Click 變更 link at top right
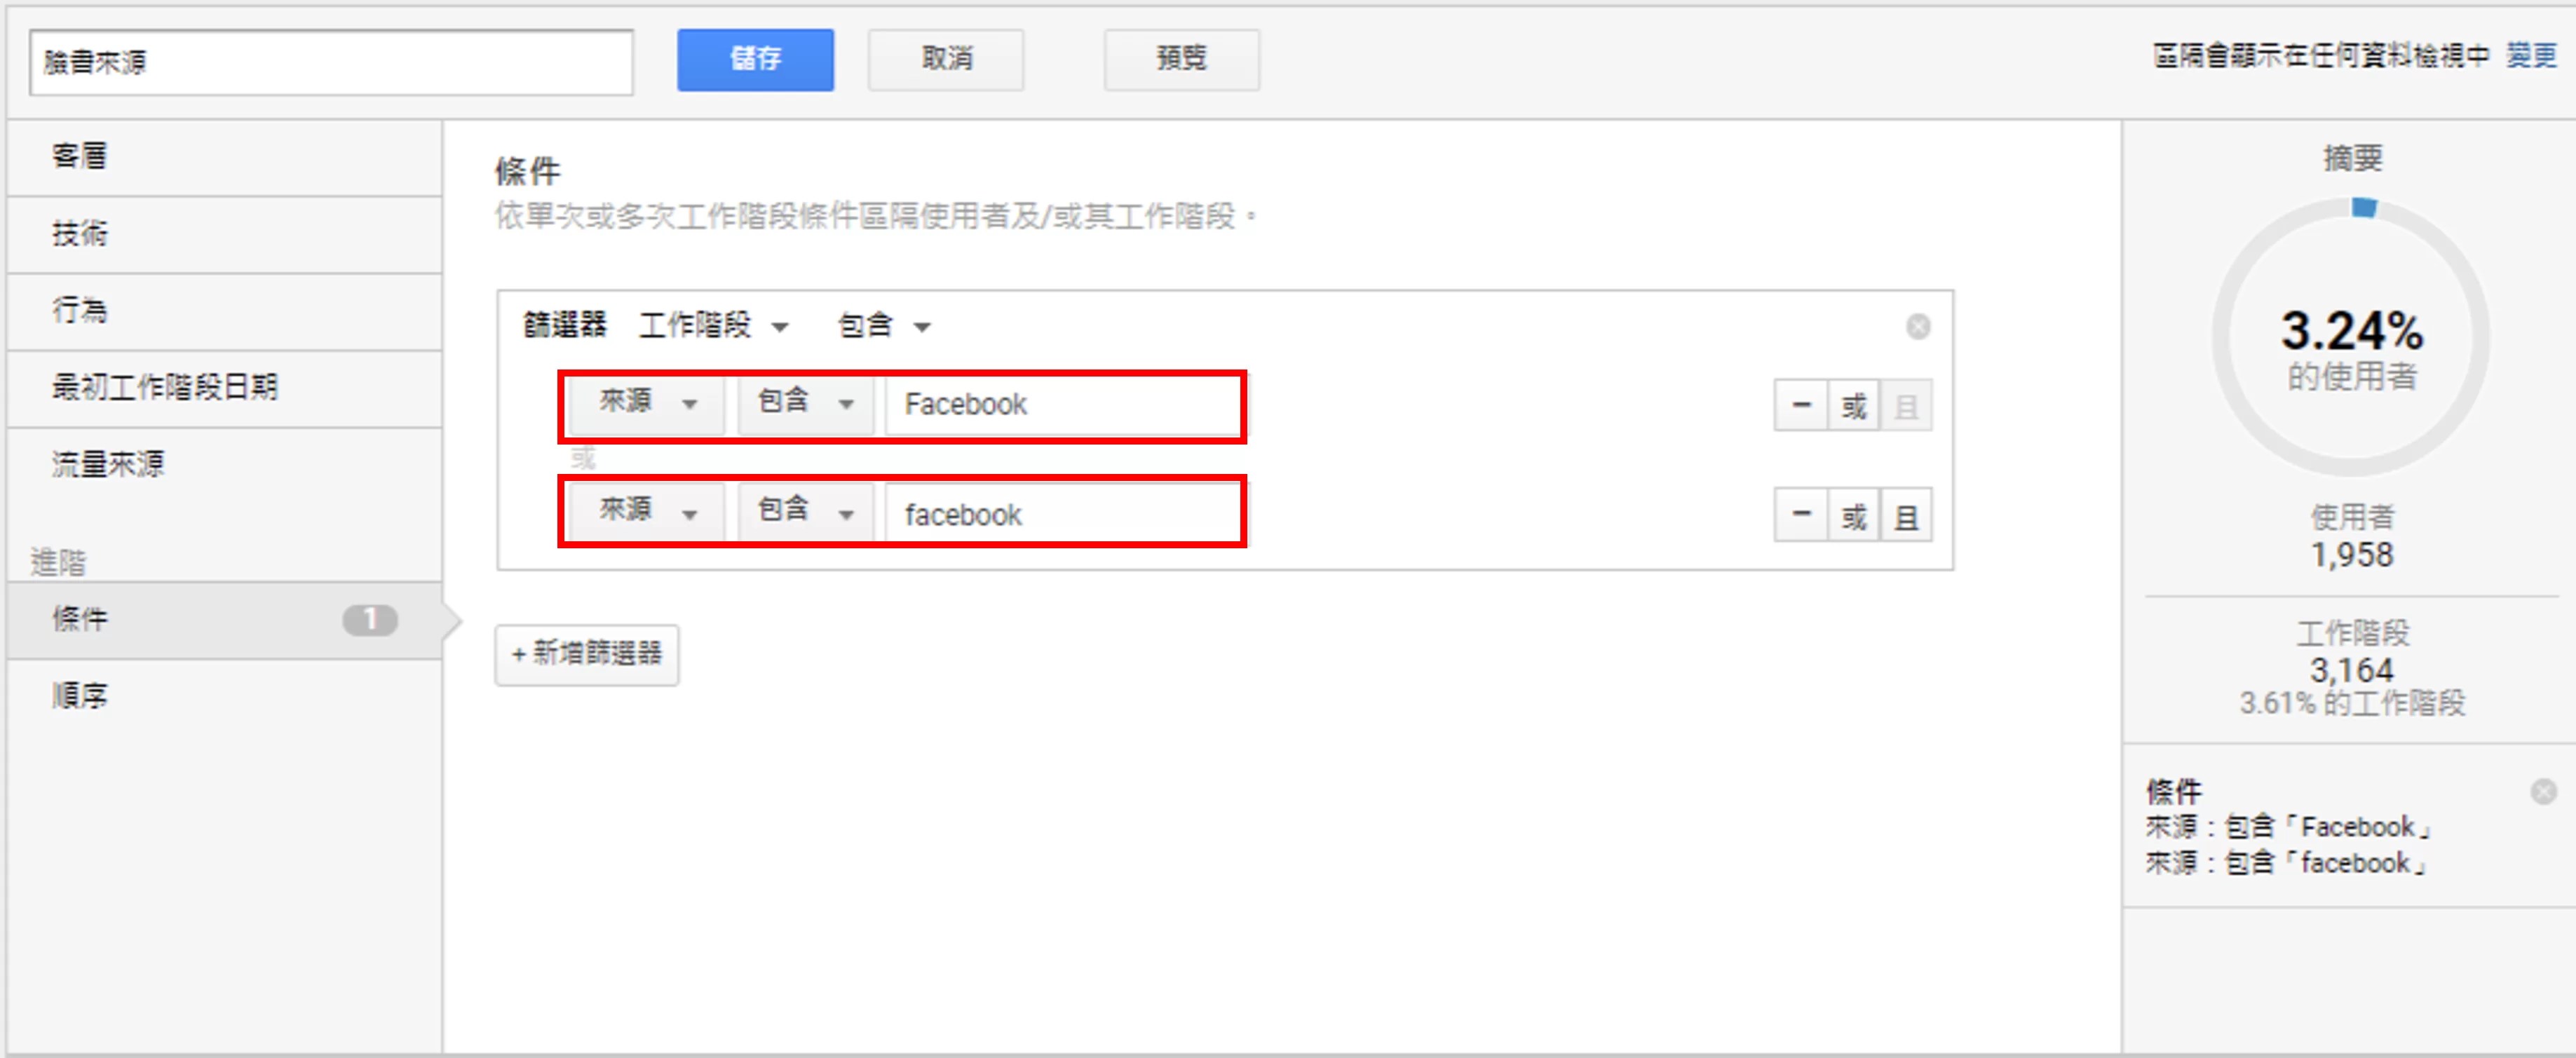Viewport: 2576px width, 1058px height. (2530, 55)
